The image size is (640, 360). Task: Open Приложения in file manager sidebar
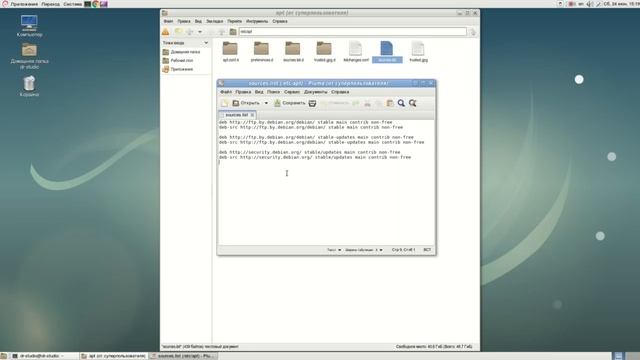point(178,69)
